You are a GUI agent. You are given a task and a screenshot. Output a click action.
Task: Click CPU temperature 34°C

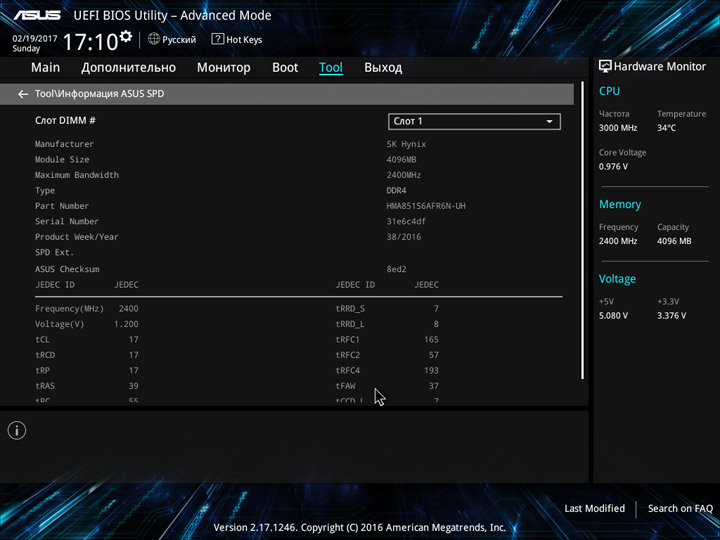pyautogui.click(x=666, y=128)
